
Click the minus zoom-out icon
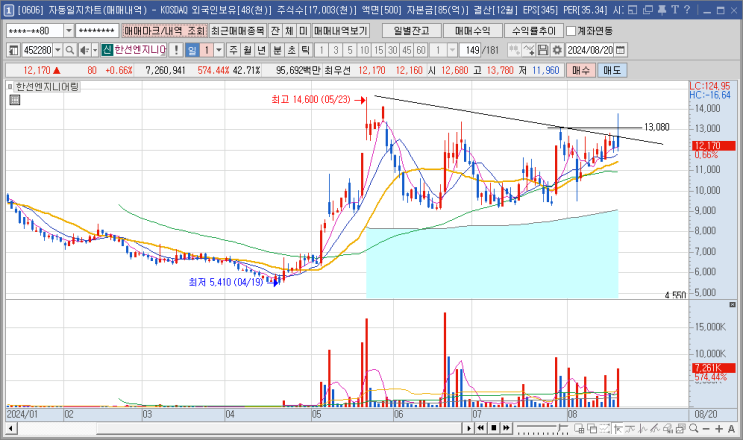706,429
